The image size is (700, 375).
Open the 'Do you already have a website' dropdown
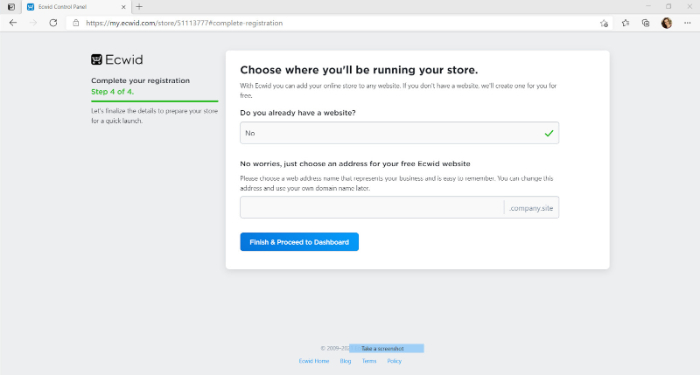pos(399,133)
